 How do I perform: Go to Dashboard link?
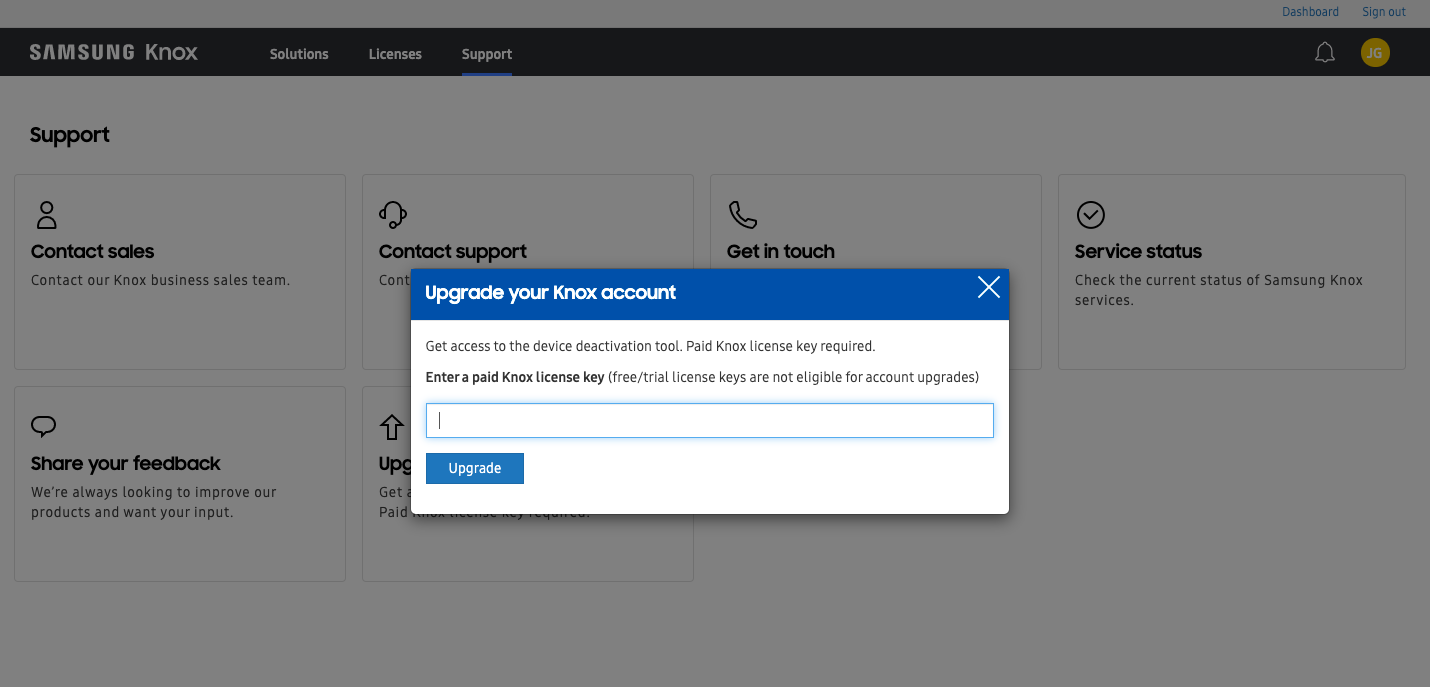point(1310,12)
